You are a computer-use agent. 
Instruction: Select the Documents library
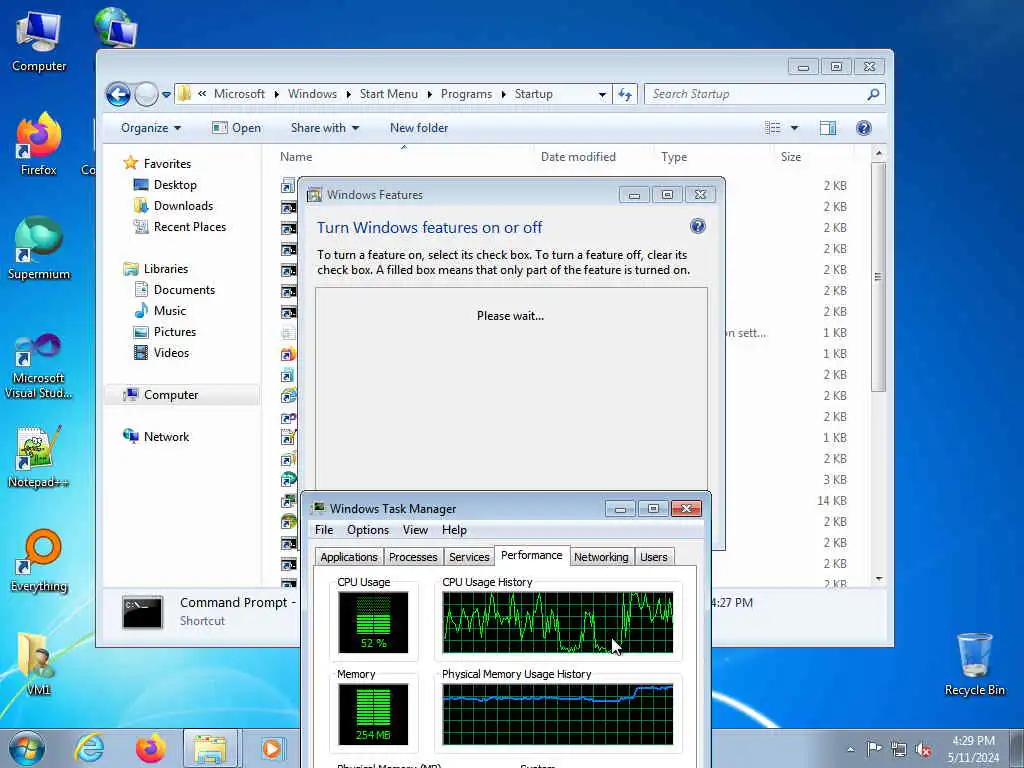[x=174, y=289]
